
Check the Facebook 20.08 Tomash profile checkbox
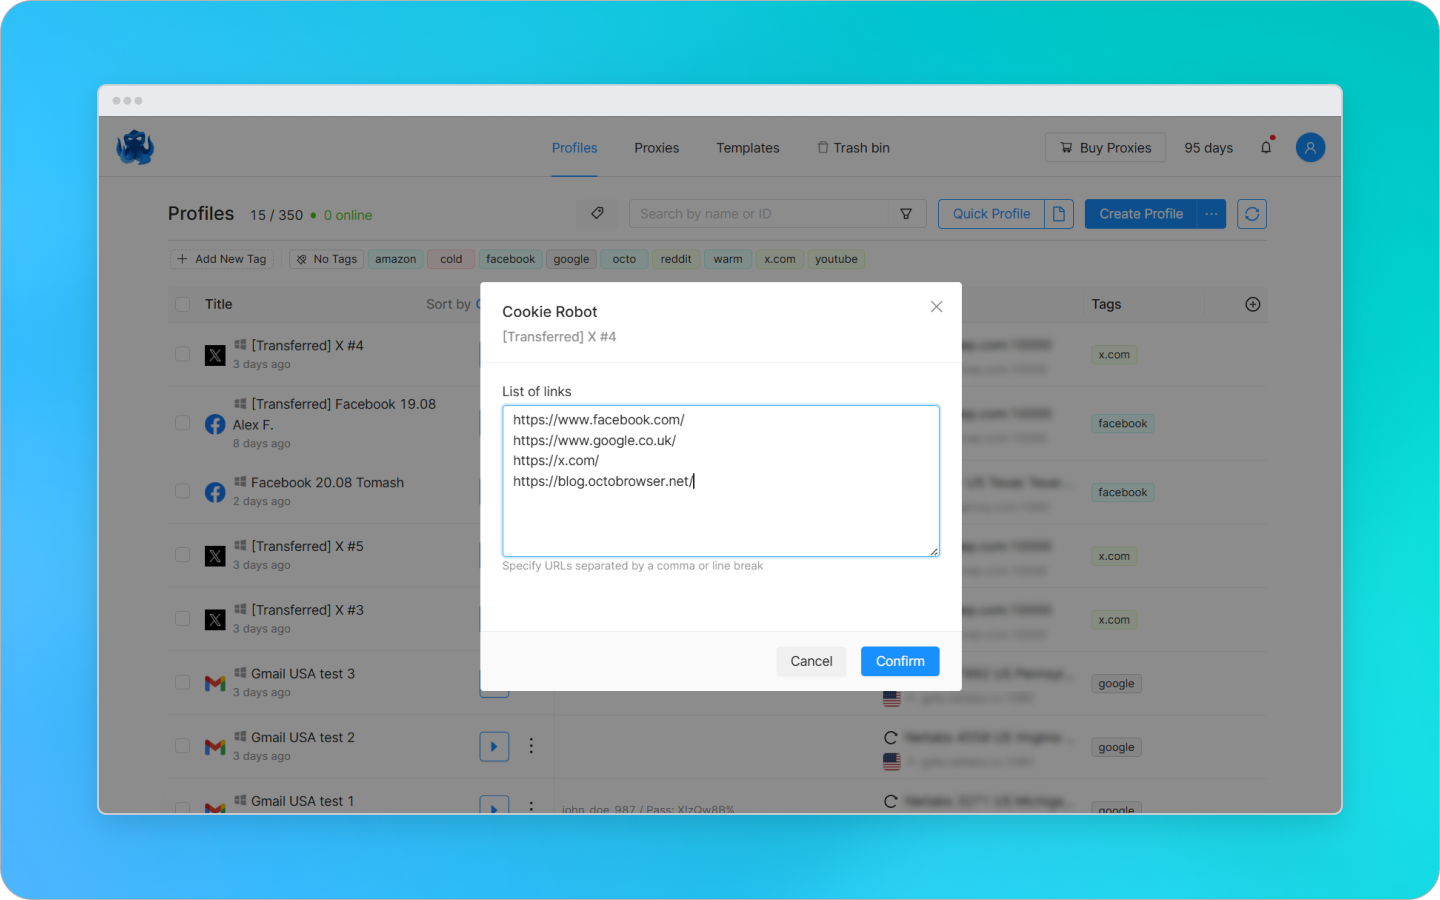(182, 491)
